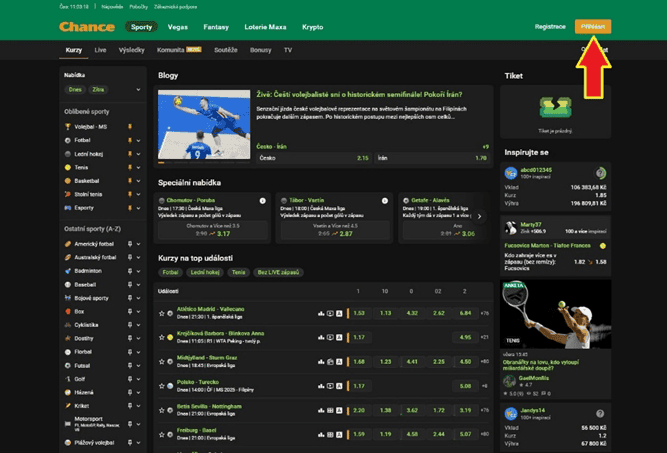Image resolution: width=667 pixels, height=453 pixels.
Task: Click info icon on Tábor - Vsetín card
Action: (x=385, y=201)
